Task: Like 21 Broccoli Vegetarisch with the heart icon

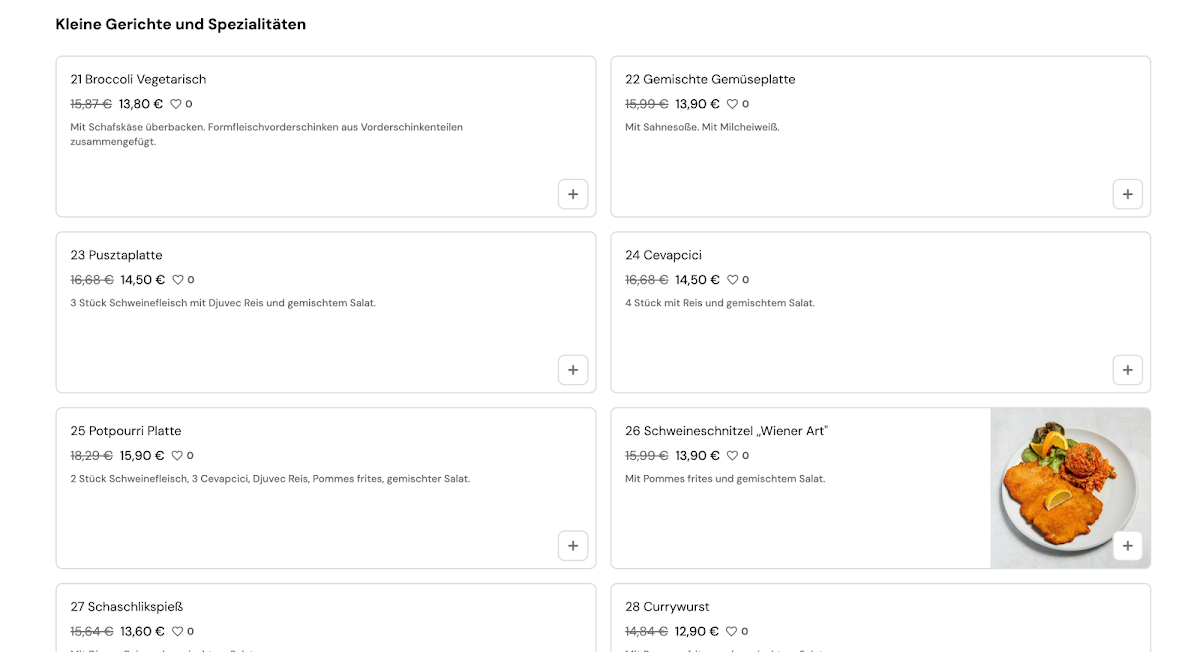Action: click(x=175, y=104)
